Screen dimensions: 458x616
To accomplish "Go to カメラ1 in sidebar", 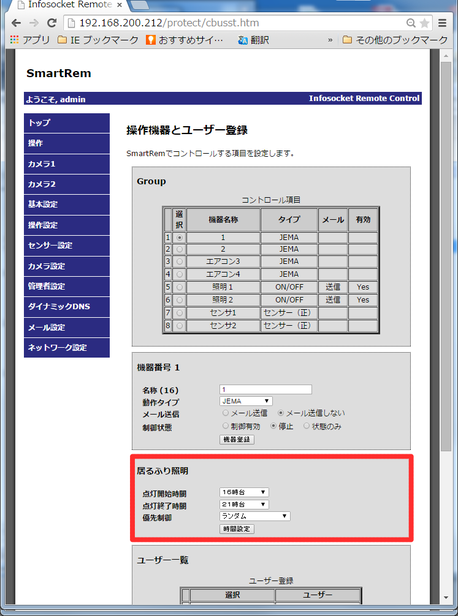I will coord(67,164).
